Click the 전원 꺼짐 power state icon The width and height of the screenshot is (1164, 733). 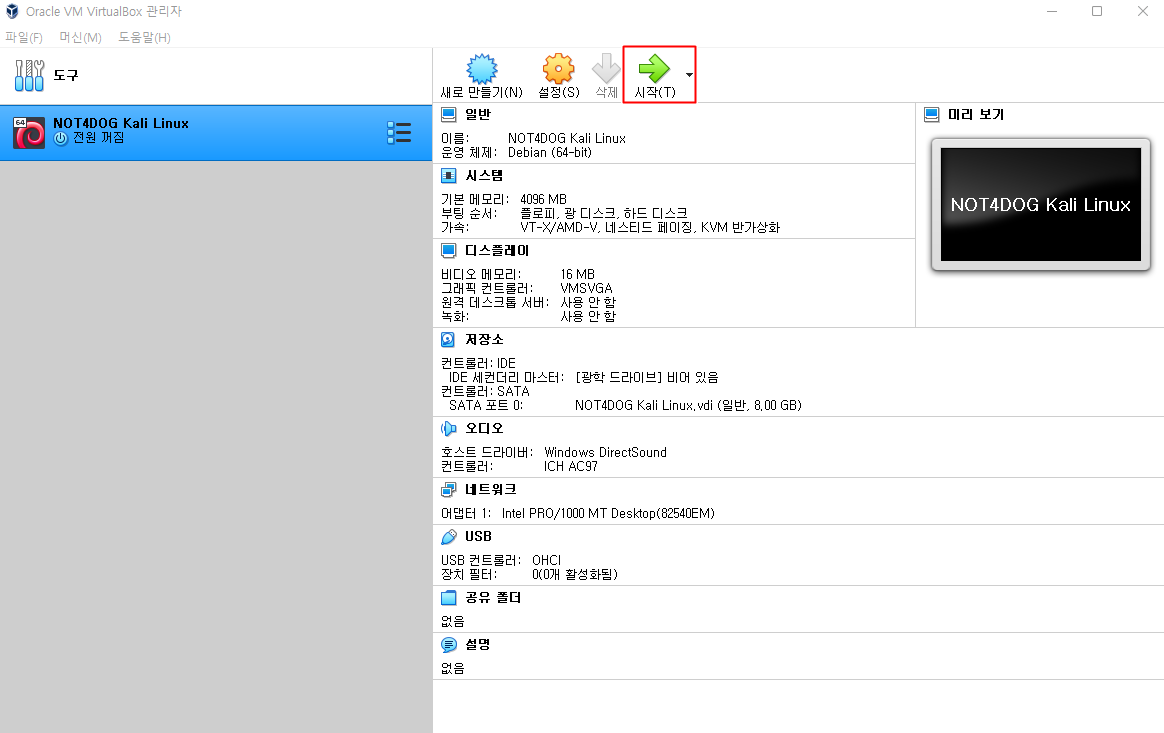tap(61, 138)
